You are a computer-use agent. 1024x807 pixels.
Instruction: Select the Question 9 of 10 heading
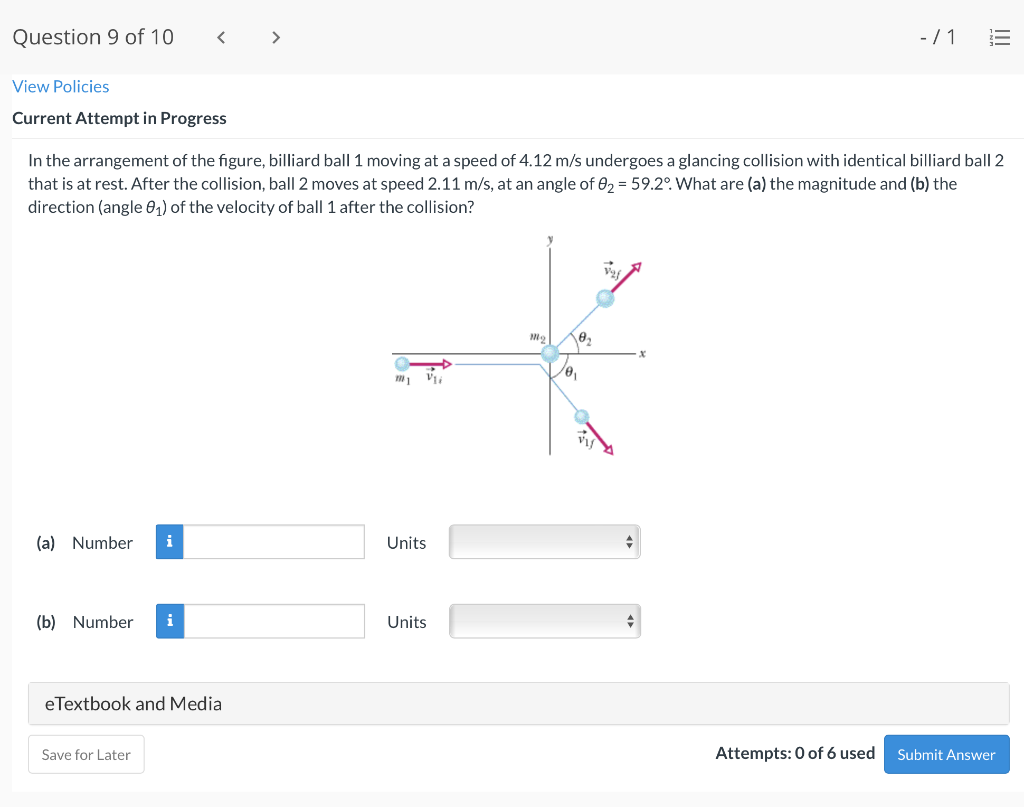click(93, 37)
